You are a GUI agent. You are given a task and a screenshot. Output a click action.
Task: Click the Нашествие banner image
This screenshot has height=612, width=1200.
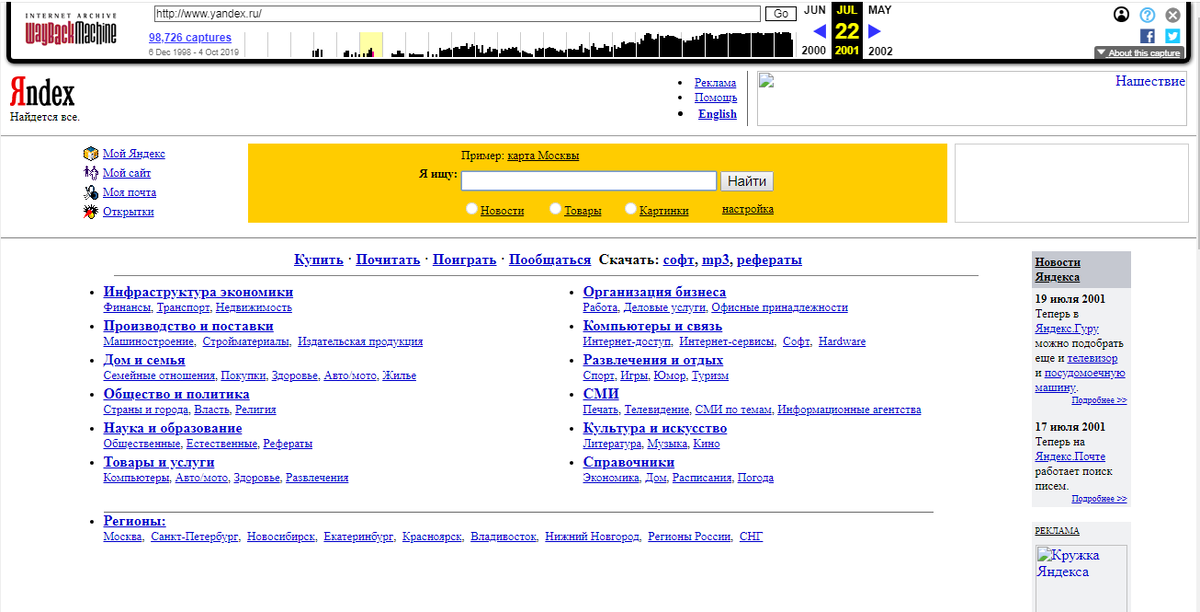click(973, 98)
